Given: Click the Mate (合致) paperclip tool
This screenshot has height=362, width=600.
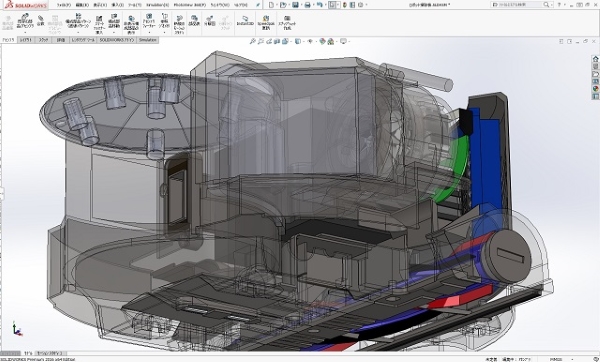Looking at the screenshot, I should tap(41, 20).
